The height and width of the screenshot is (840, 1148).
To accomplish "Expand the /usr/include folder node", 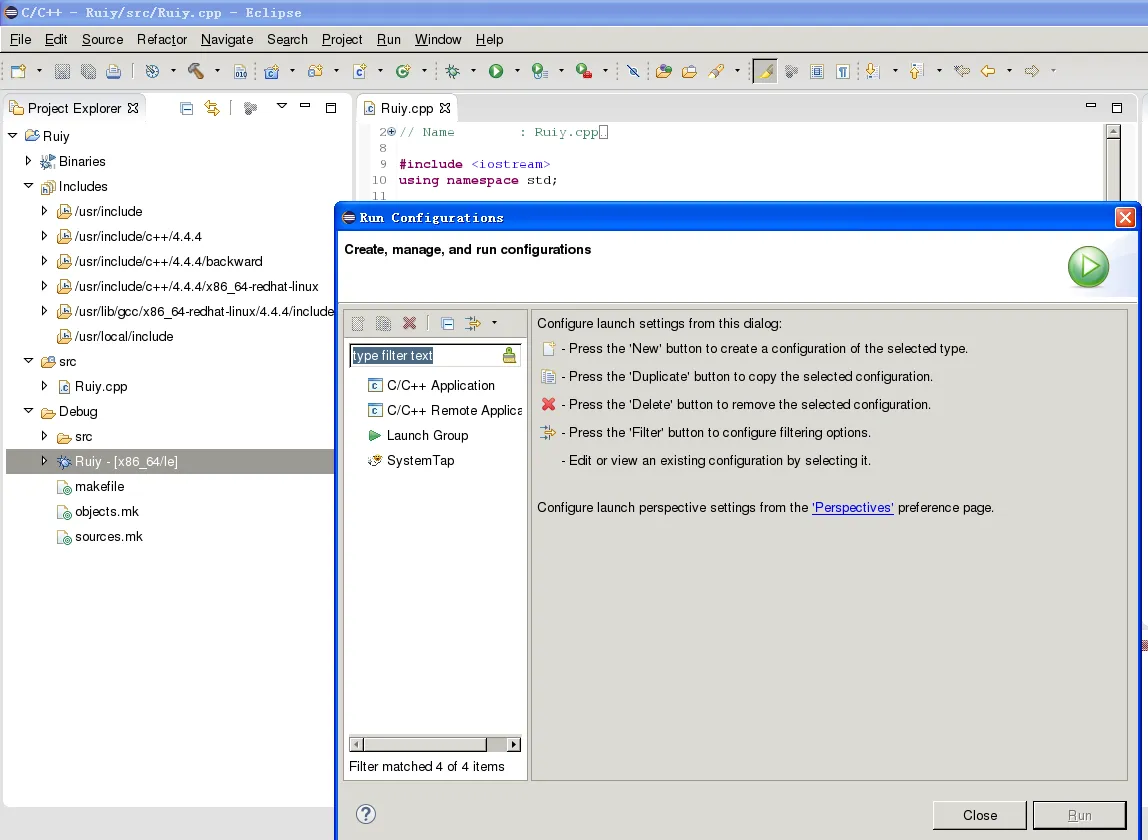I will (x=45, y=211).
